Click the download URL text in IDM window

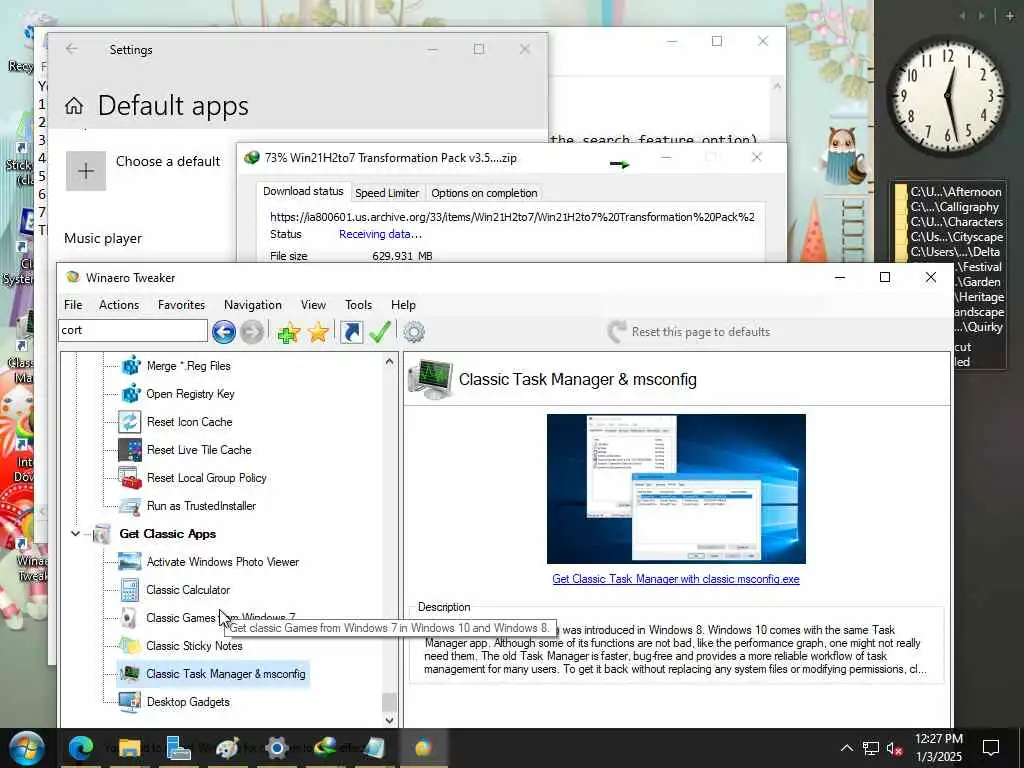pyautogui.click(x=512, y=217)
